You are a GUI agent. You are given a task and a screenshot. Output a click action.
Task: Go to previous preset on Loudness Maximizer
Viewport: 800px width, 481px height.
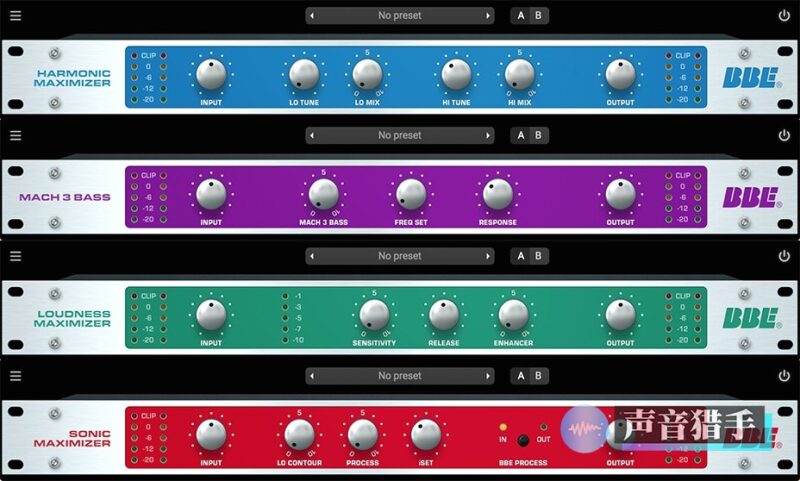312,256
